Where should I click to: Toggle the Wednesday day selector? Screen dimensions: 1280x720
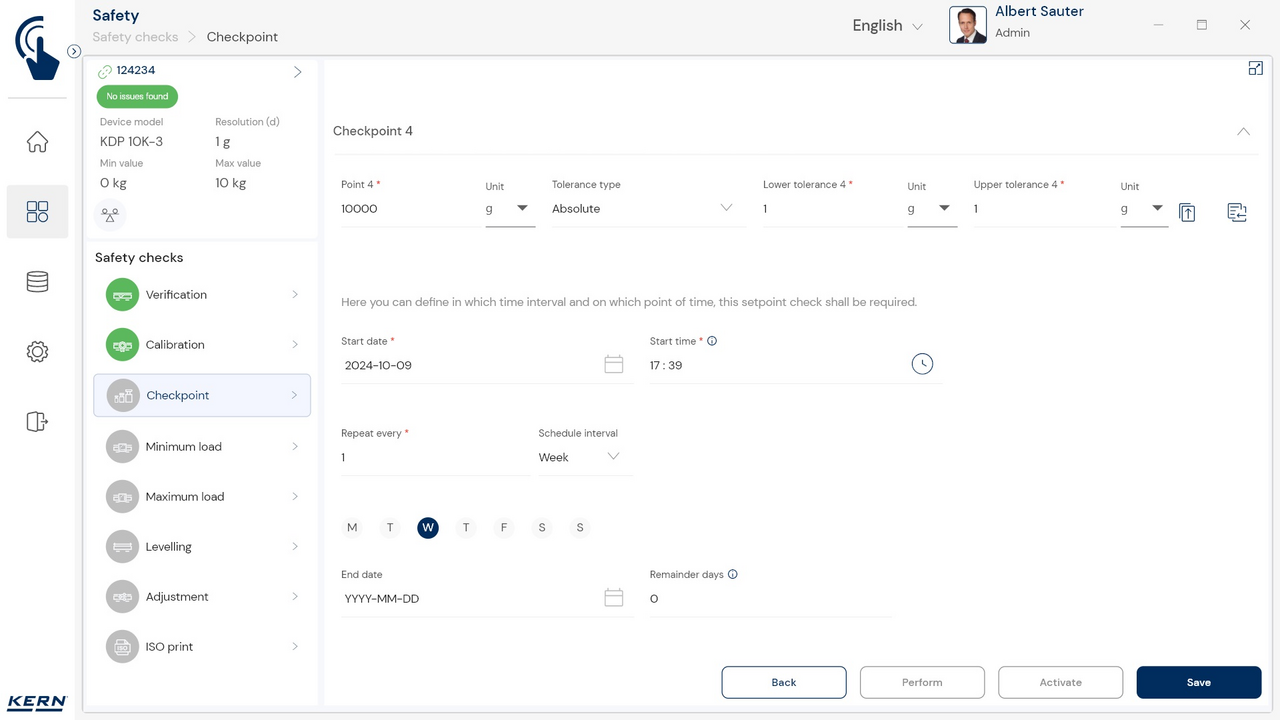[x=428, y=528]
